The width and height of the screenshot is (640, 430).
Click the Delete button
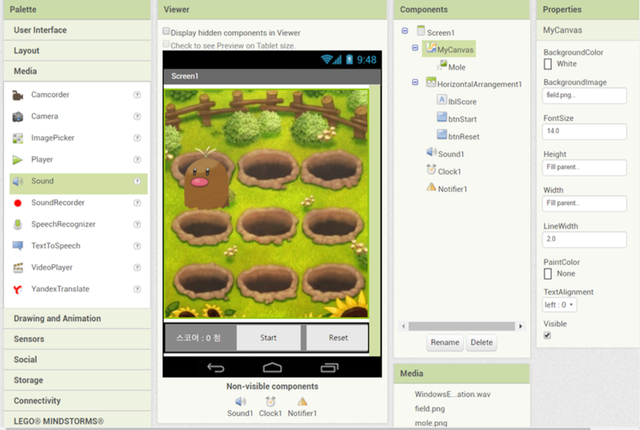482,342
